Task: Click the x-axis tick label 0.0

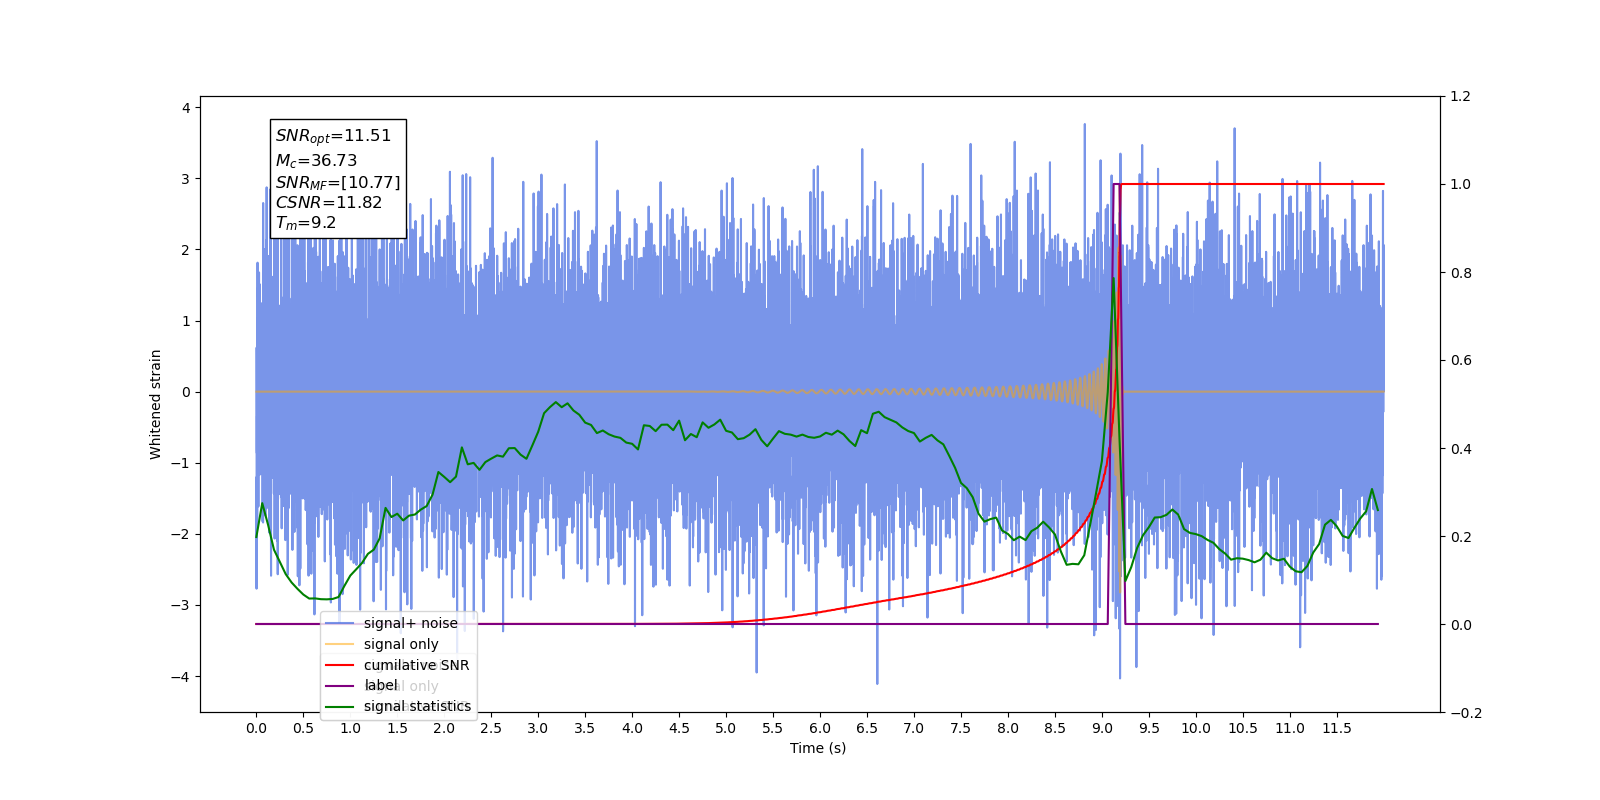Action: pyautogui.click(x=256, y=728)
